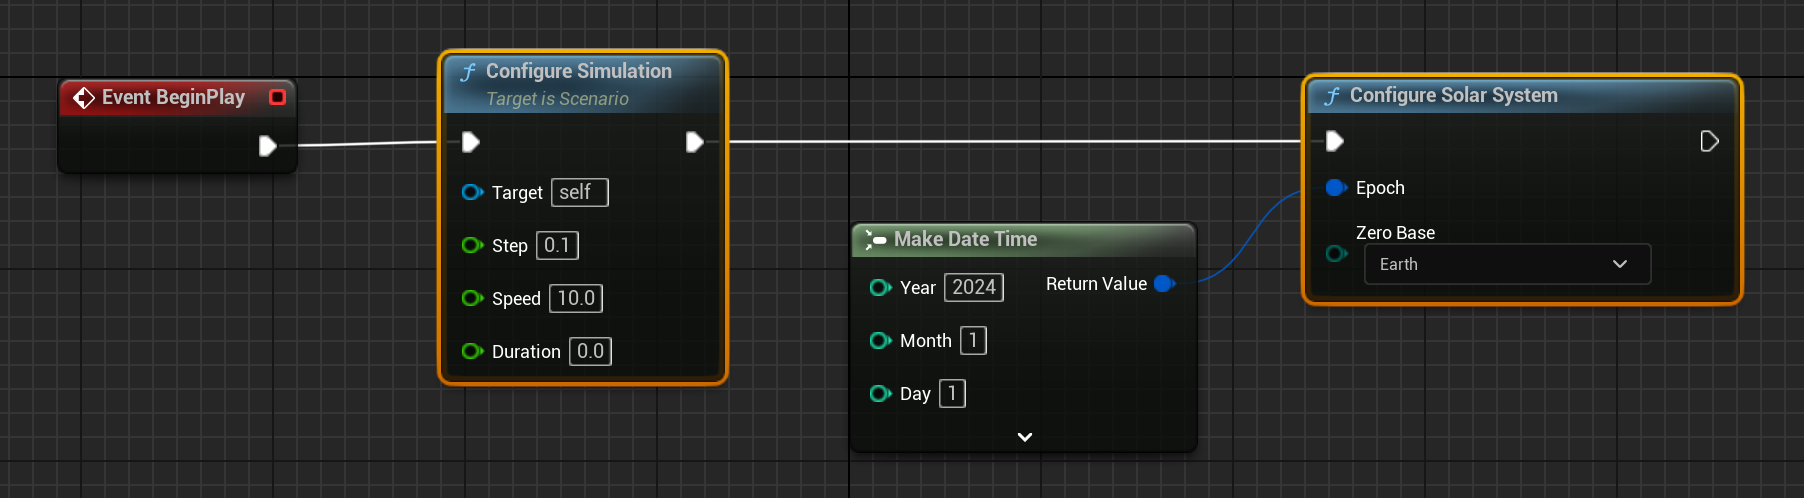Expand the Make Date Time node's extra pins
The height and width of the screenshot is (498, 1804).
click(1024, 437)
